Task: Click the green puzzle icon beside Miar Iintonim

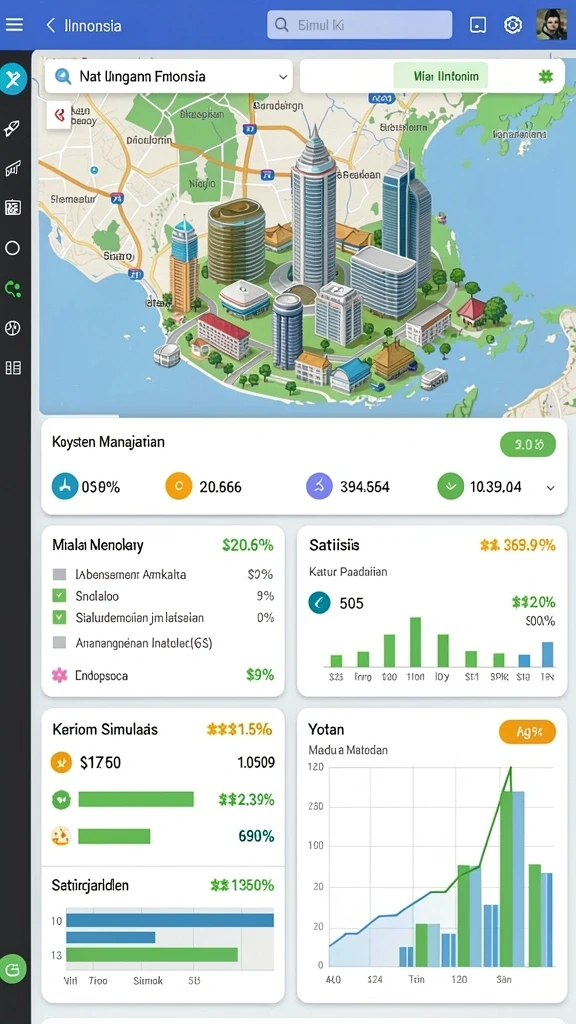Action: coord(545,76)
